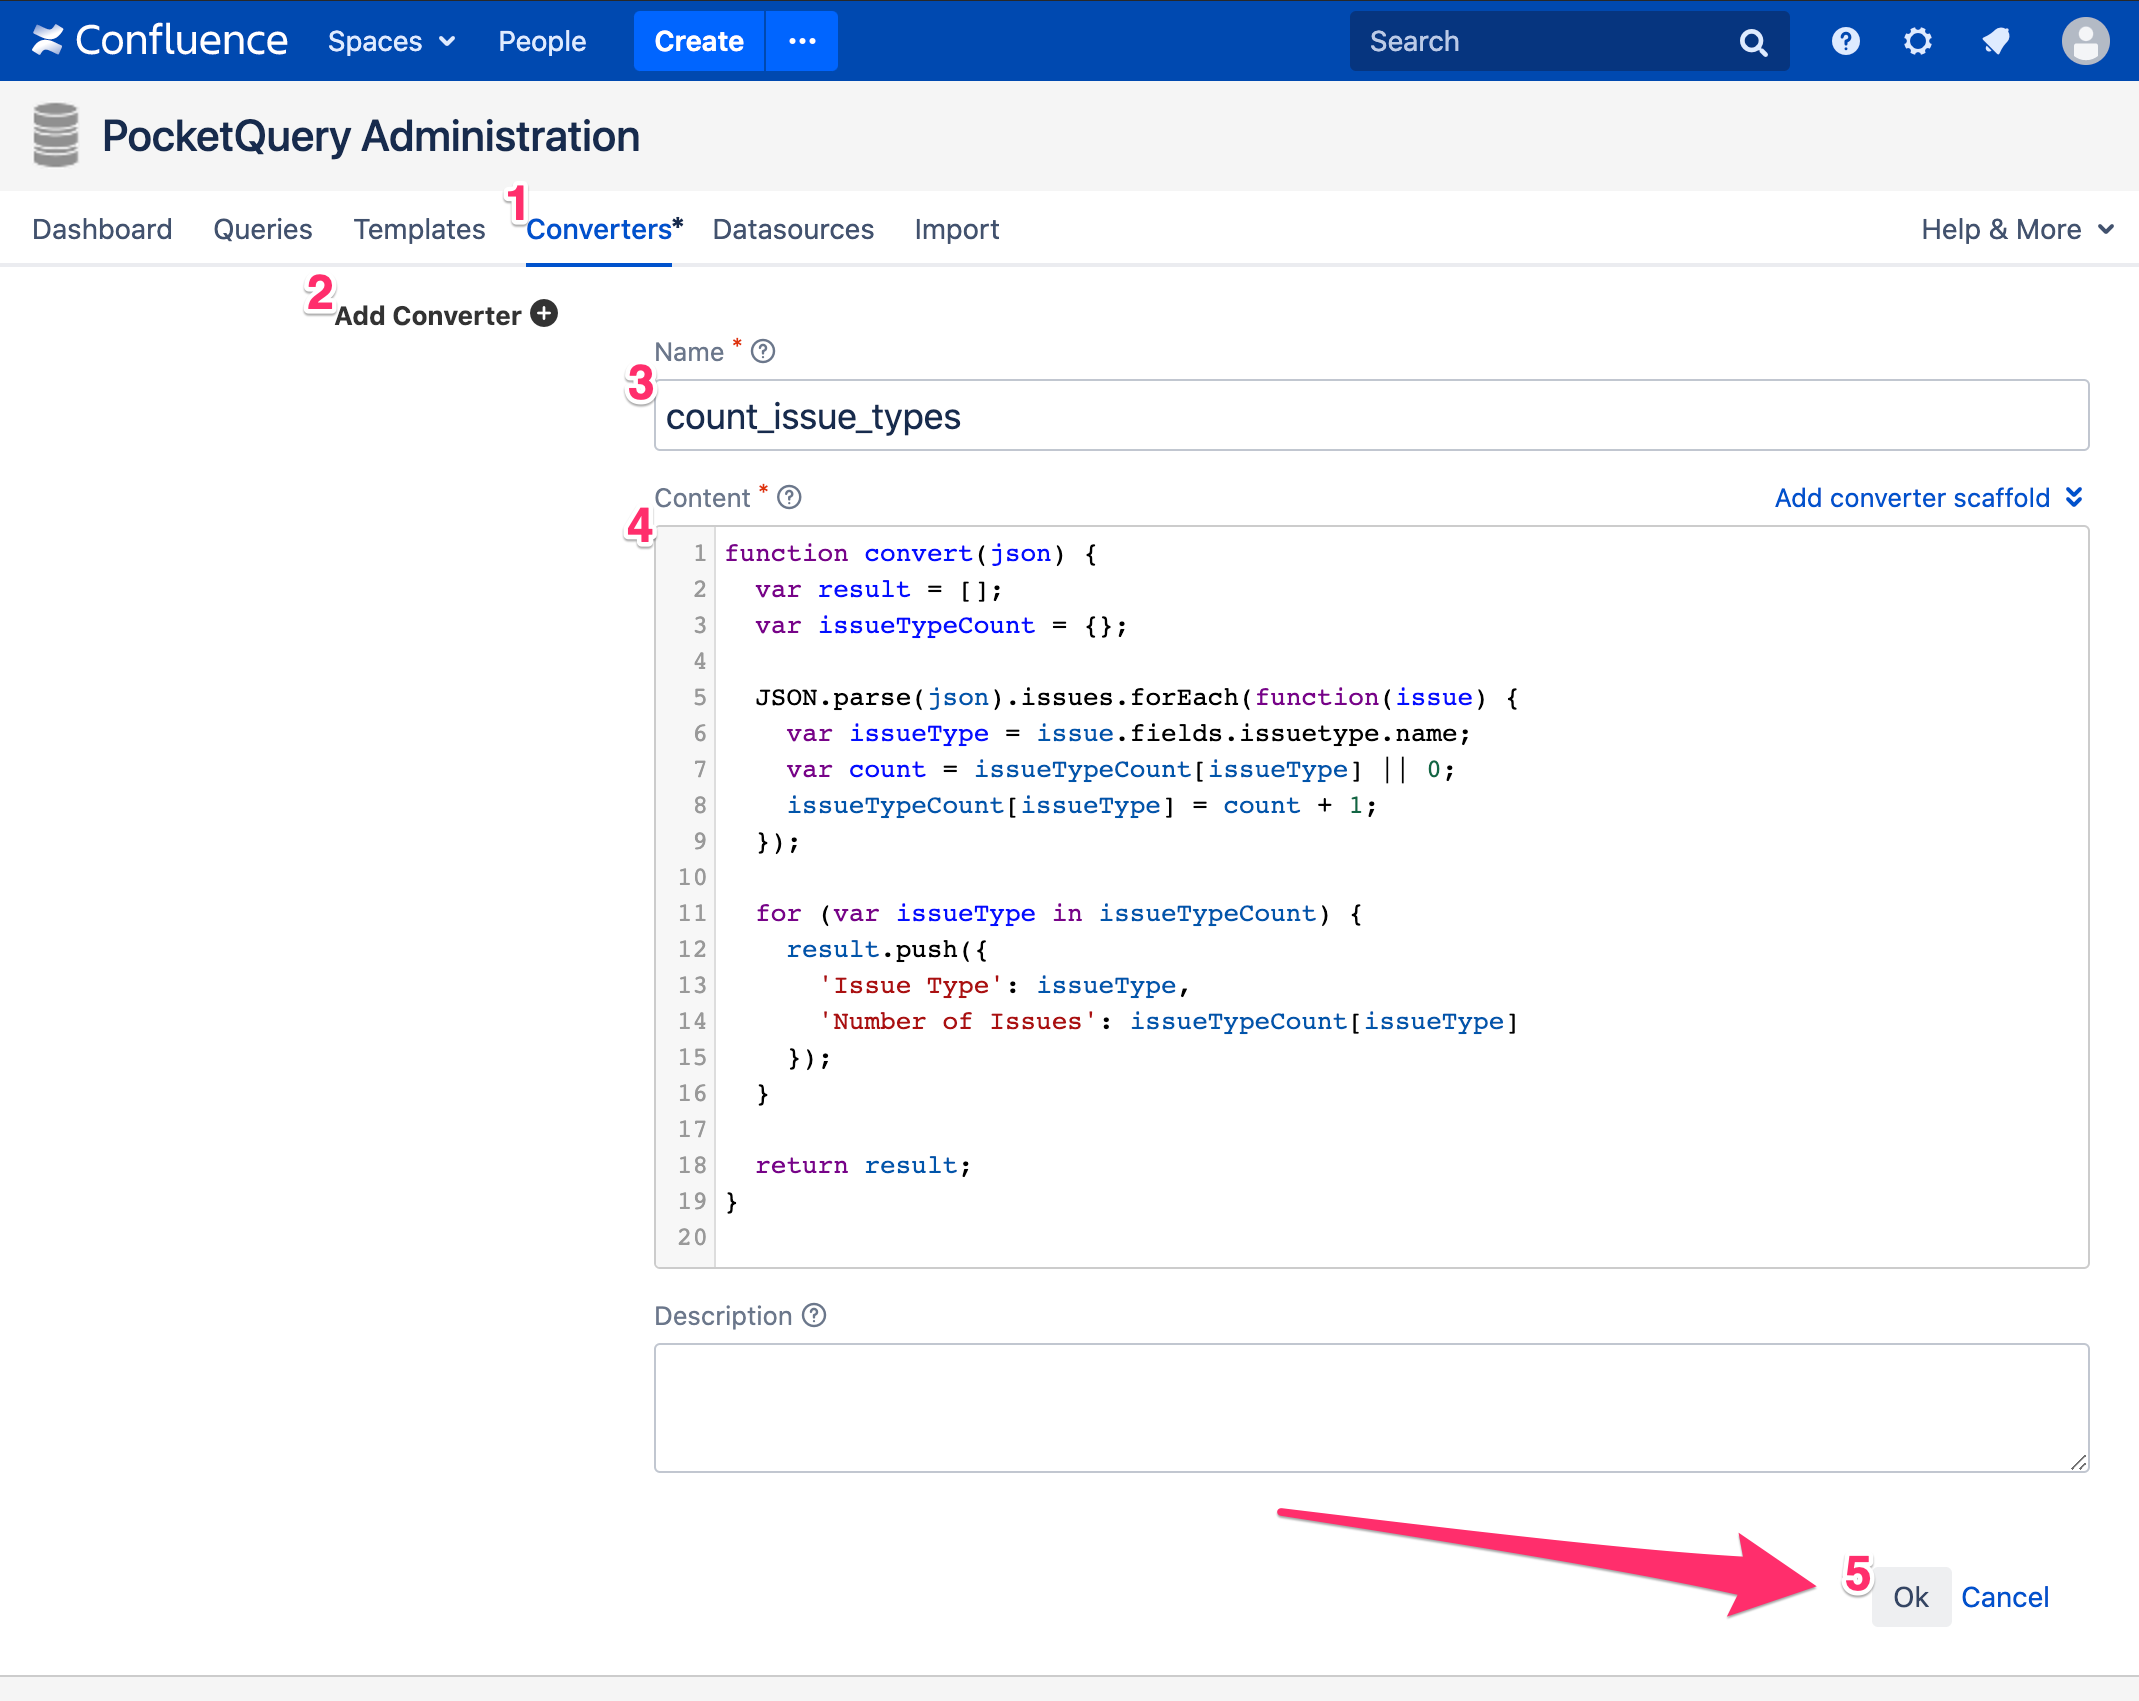Viewport: 2139px width, 1701px height.
Task: Select the Converters tab
Action: (x=599, y=229)
